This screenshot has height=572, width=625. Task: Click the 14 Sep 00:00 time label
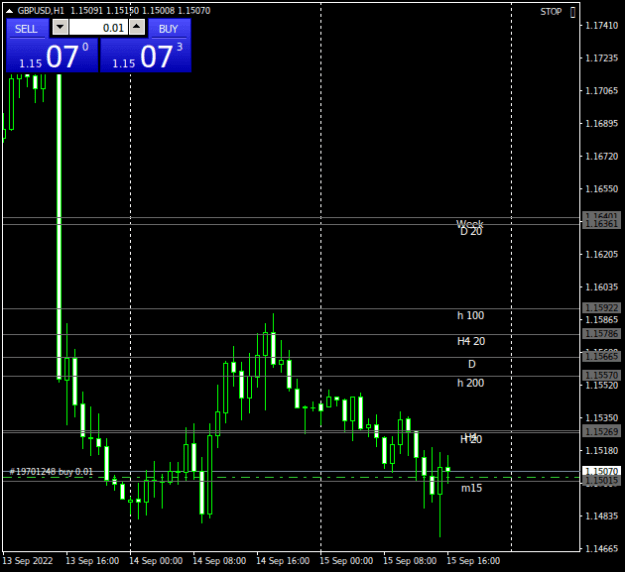coord(156,561)
